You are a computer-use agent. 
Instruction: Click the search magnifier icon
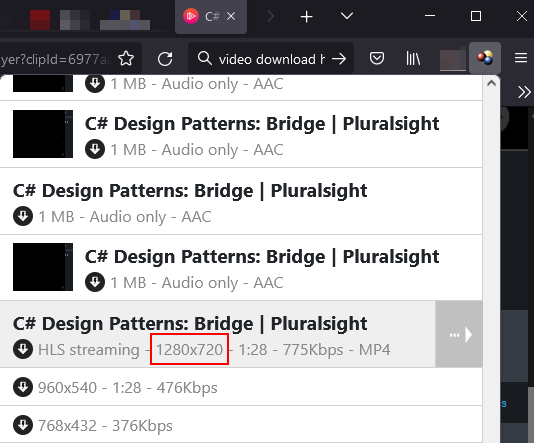(x=205, y=58)
